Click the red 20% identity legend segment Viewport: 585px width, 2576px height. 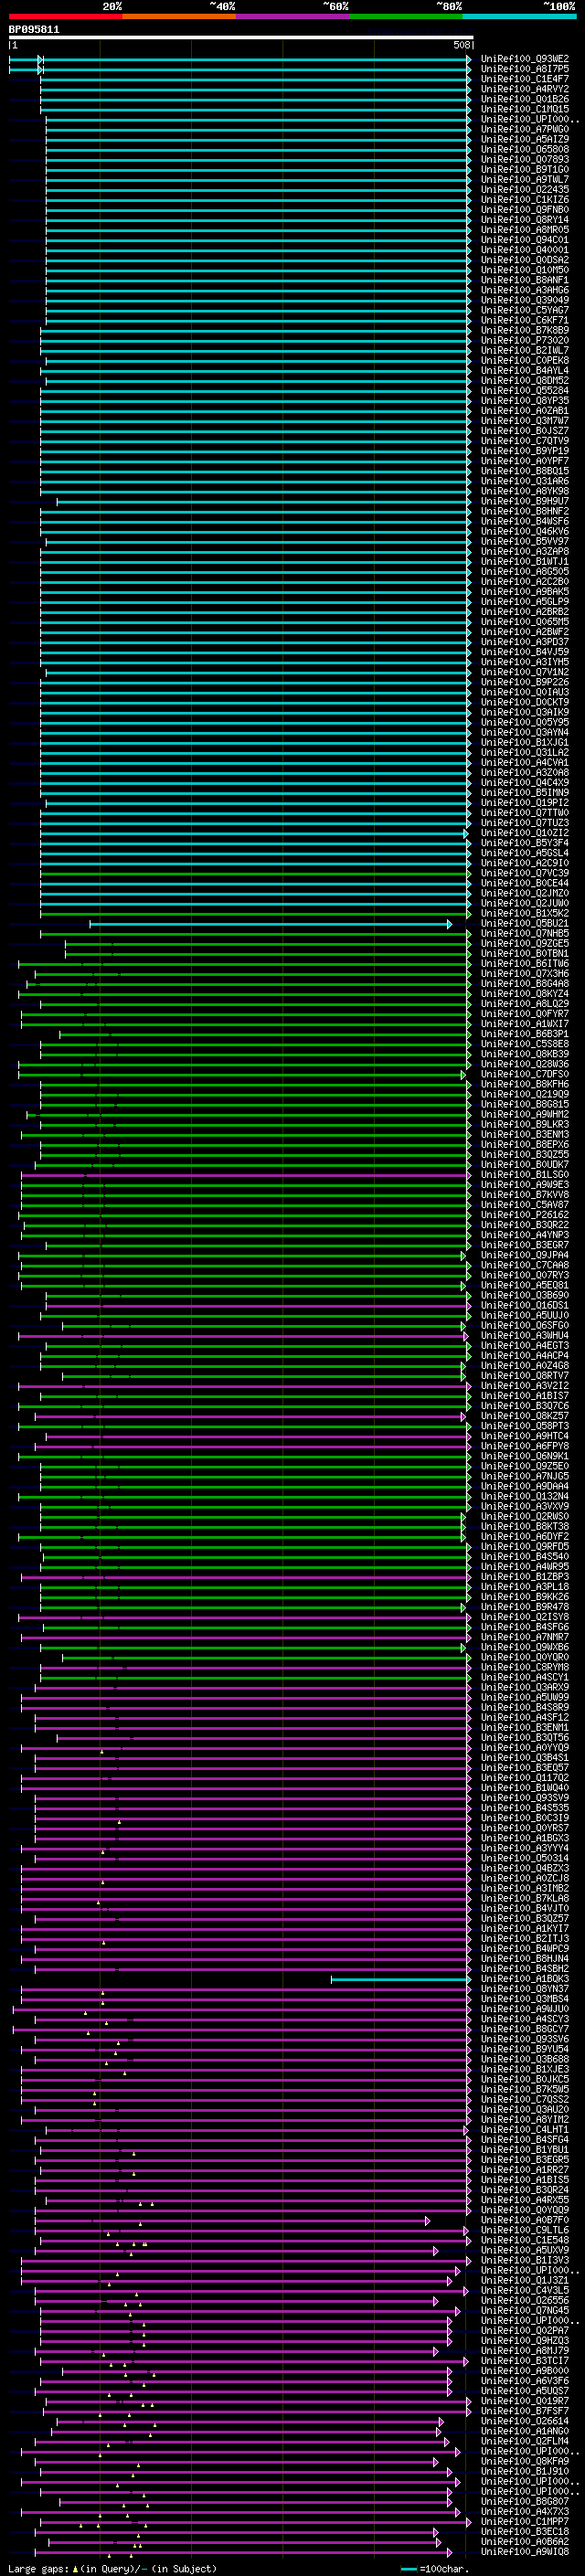[x=65, y=16]
